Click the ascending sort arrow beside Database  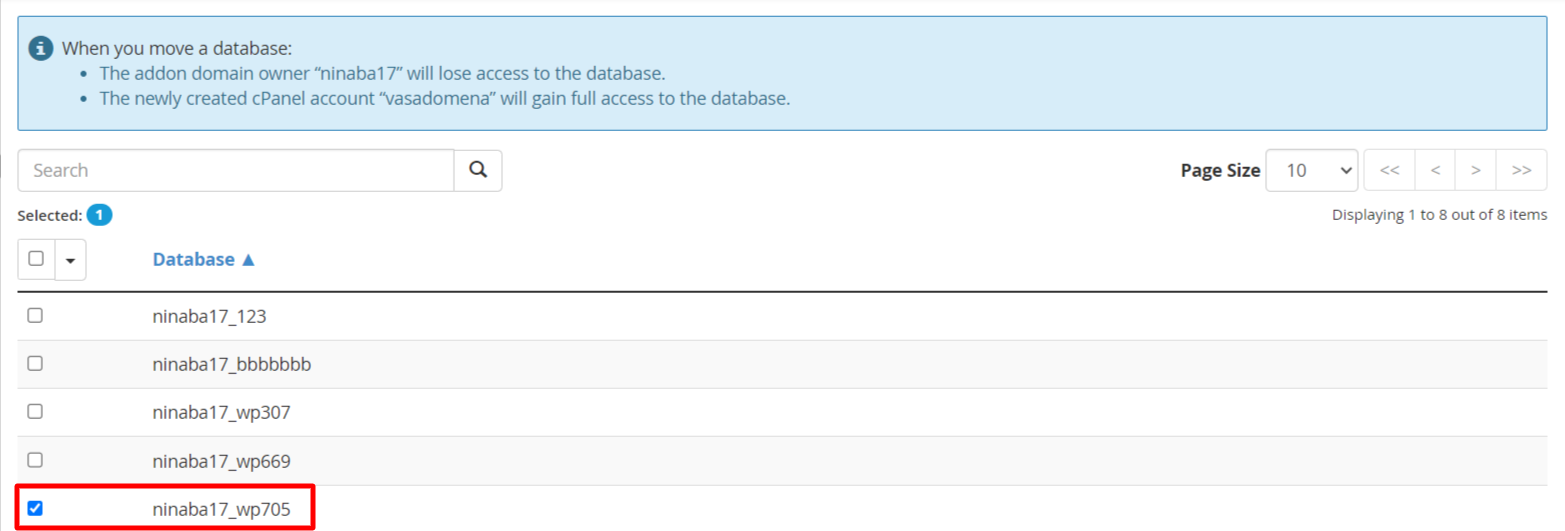tap(249, 259)
